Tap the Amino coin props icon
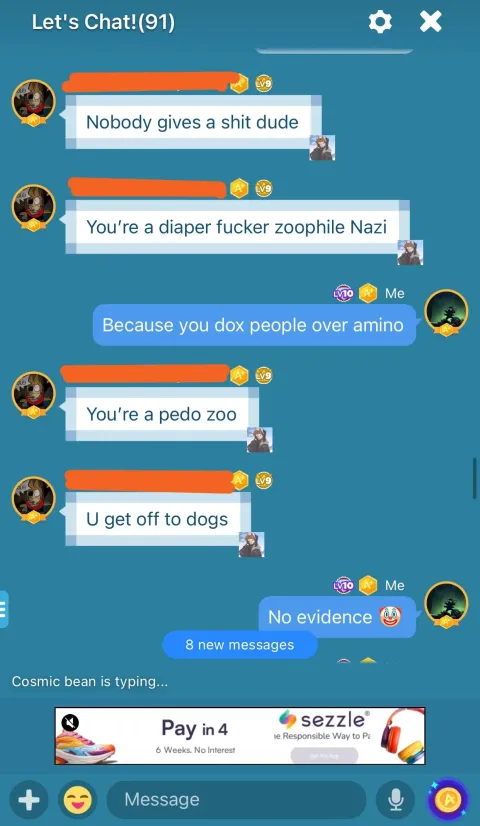Screen dimensions: 480x826 447,801
